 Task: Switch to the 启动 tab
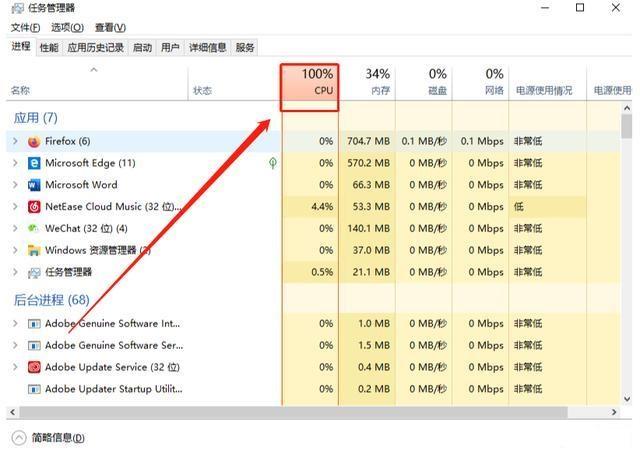142,48
